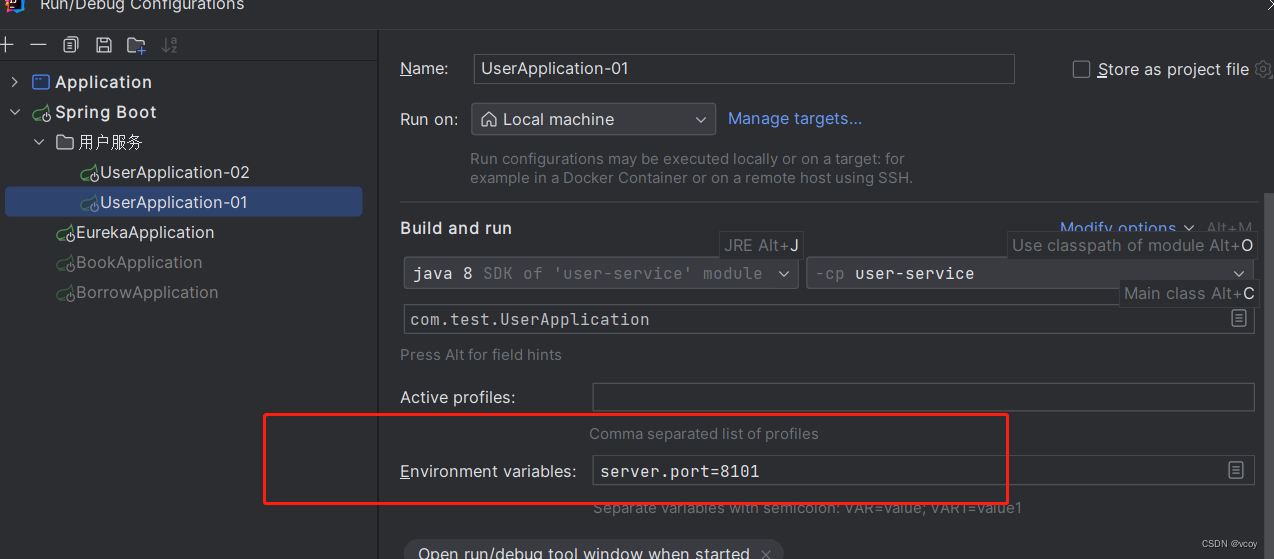
Task: Click the Application type icon in the tree
Action: click(x=41, y=82)
